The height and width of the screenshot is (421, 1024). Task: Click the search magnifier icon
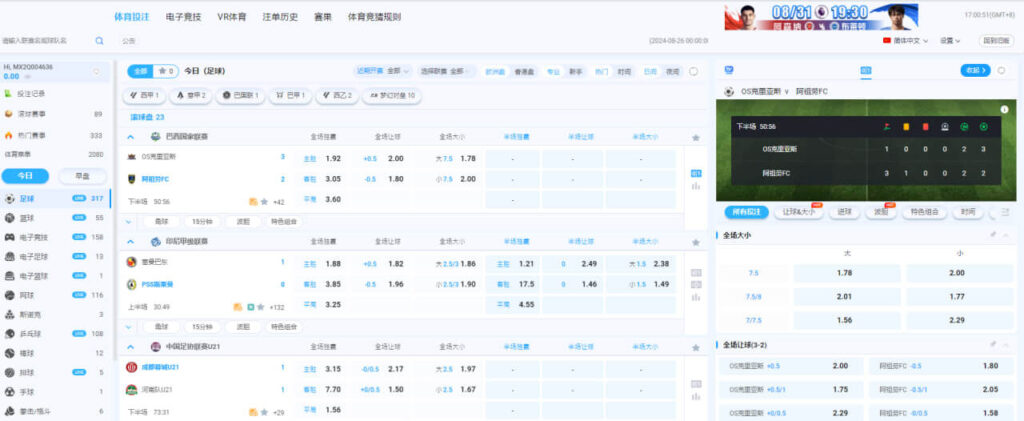point(99,41)
